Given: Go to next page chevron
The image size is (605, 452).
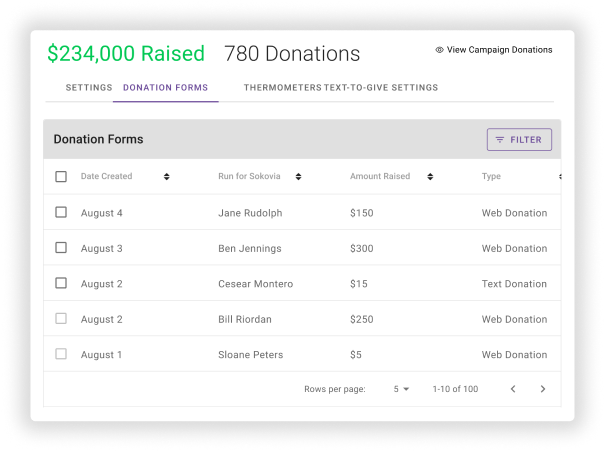Looking at the screenshot, I should click(x=543, y=389).
